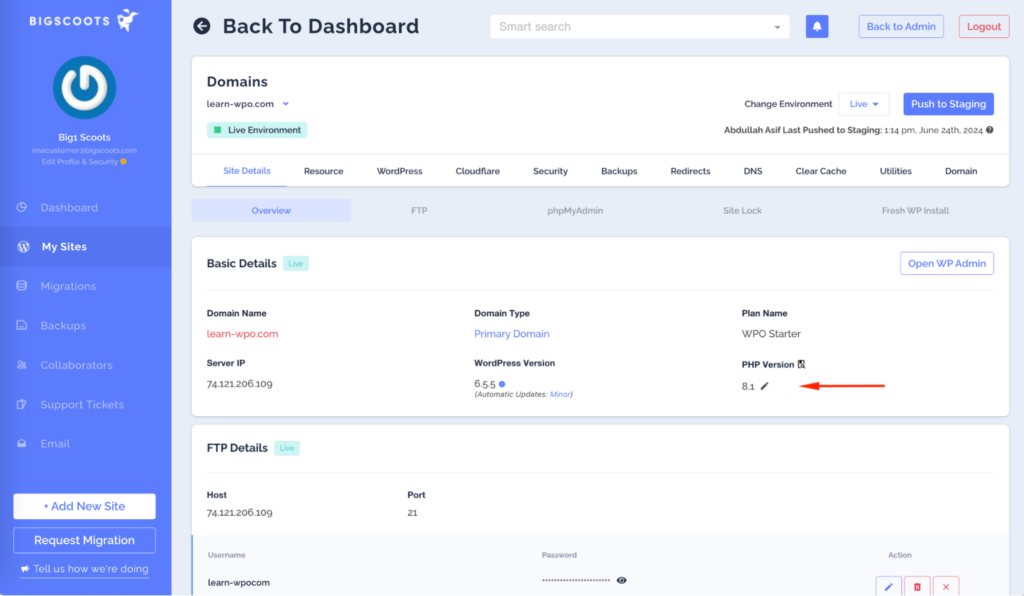Click the Primary Domain link
Viewport: 1024px width, 596px height.
coord(511,334)
